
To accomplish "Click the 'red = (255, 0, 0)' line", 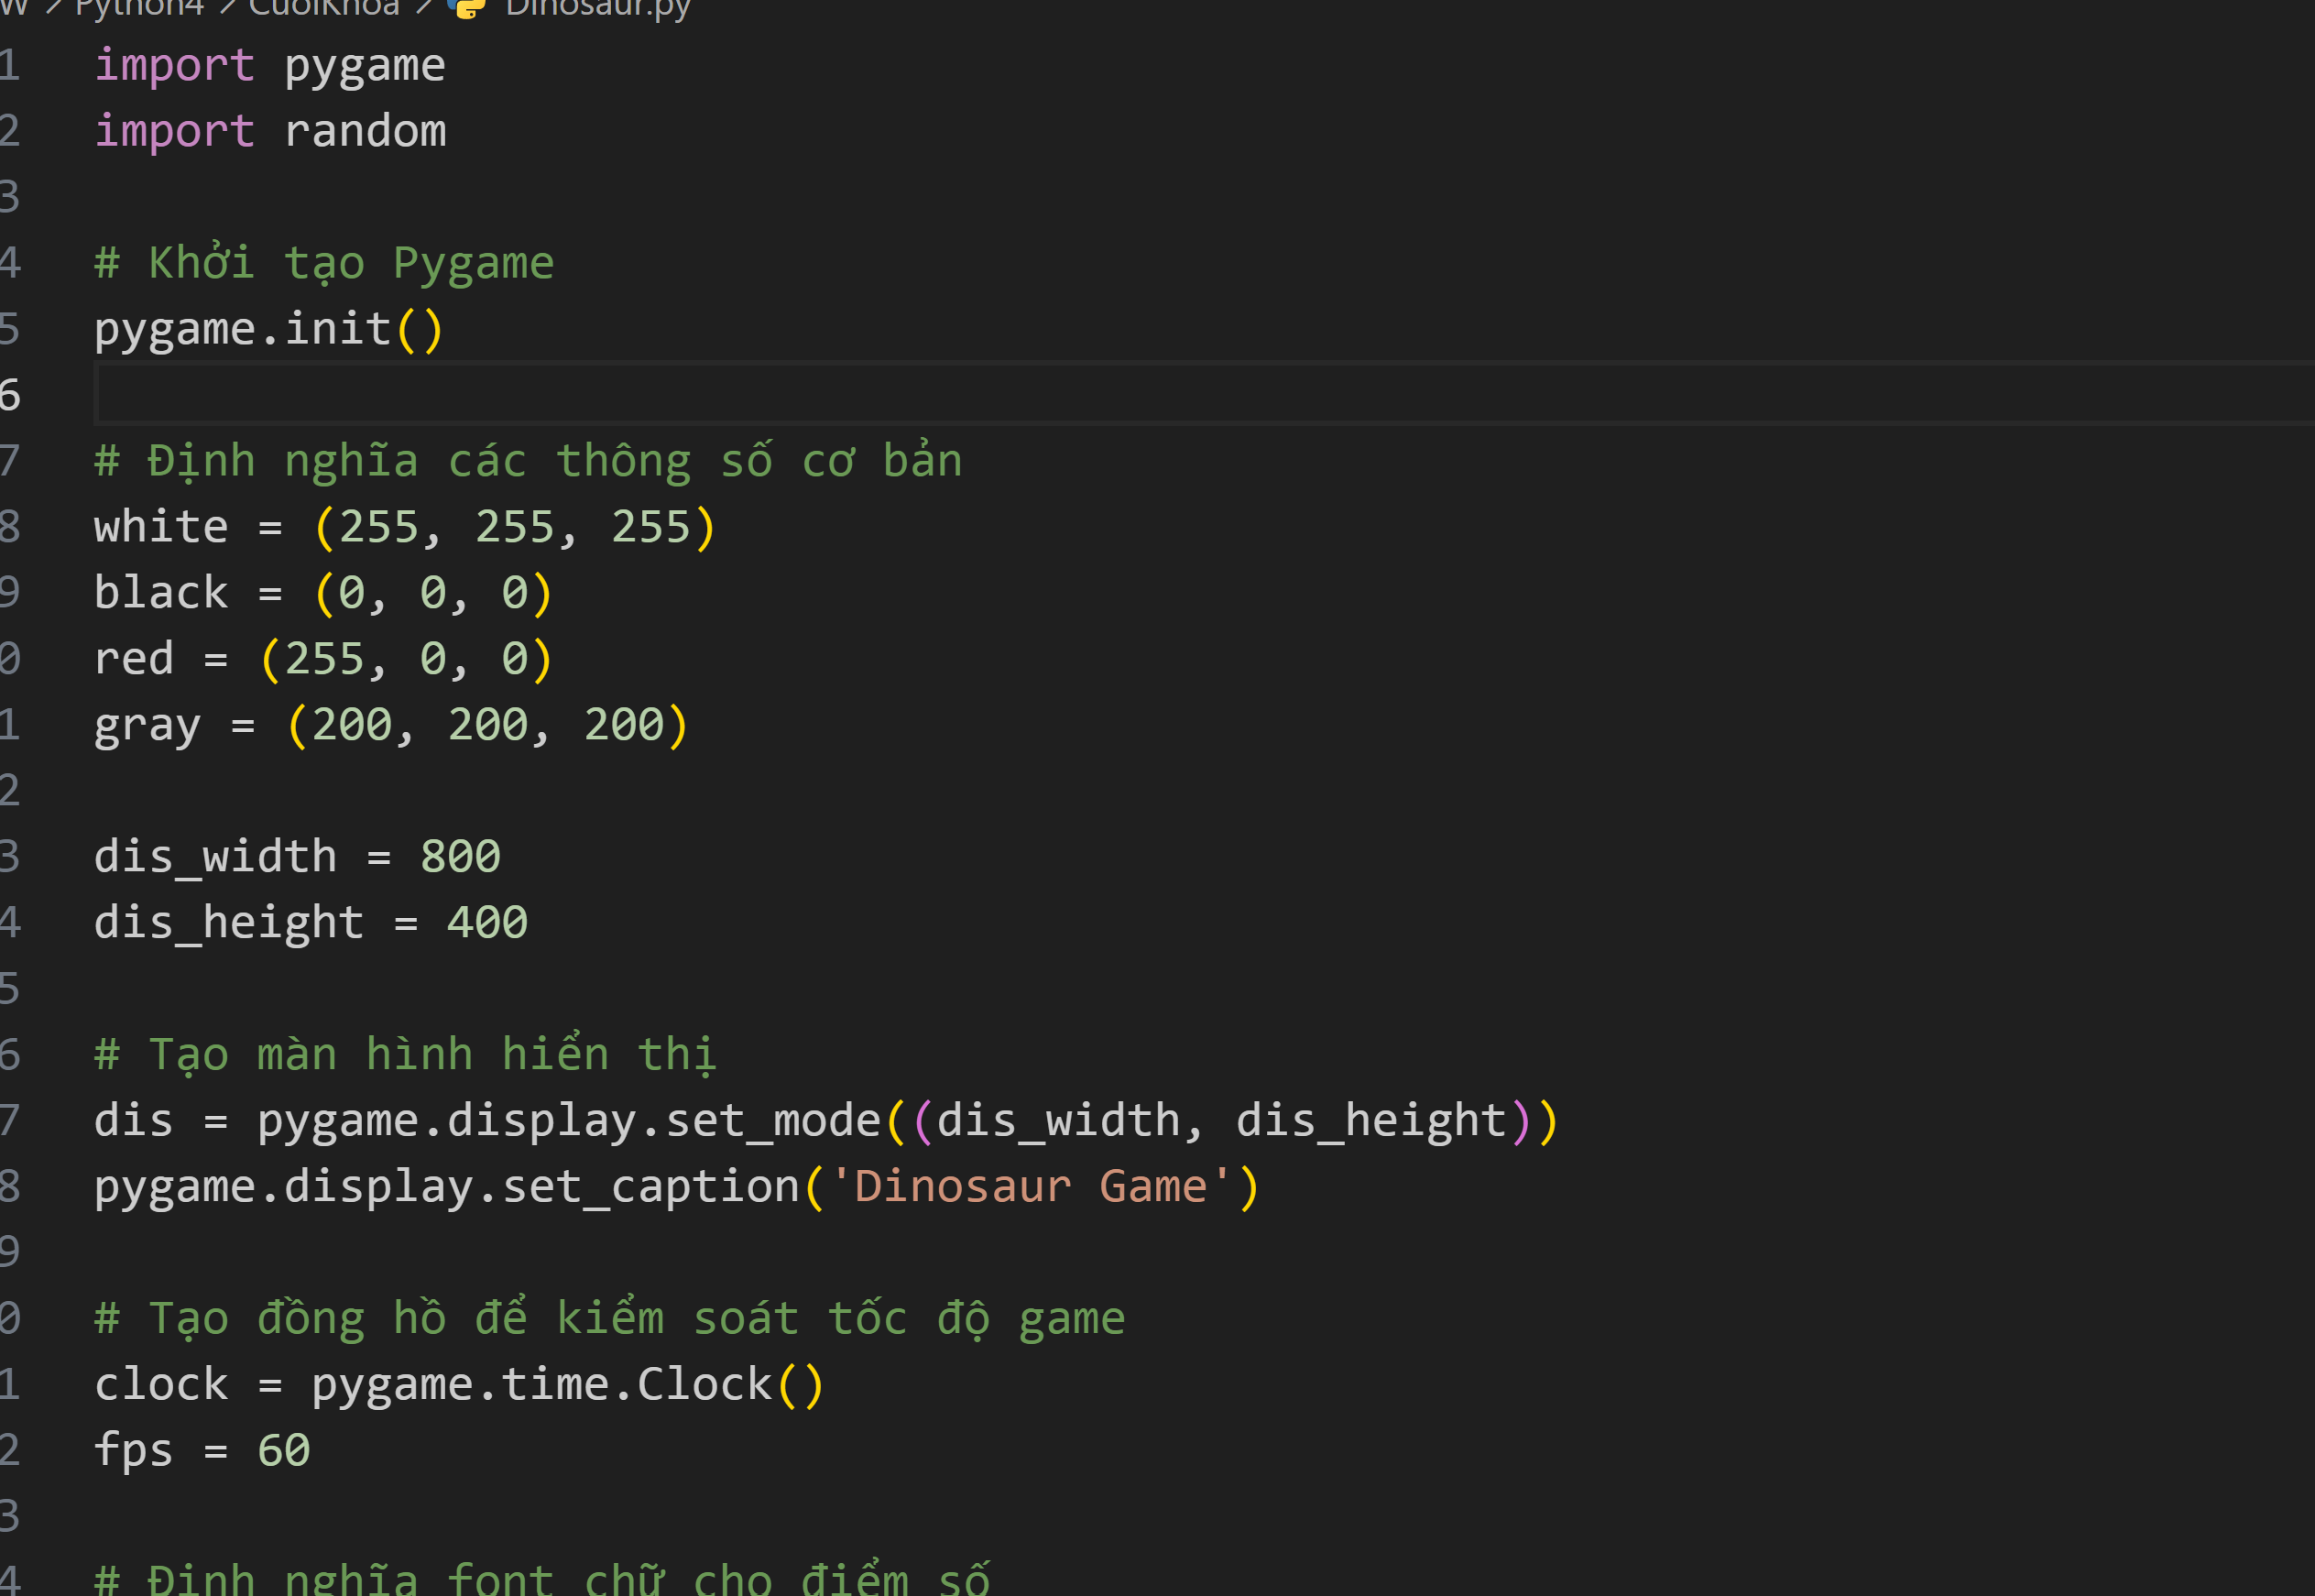I will (323, 660).
